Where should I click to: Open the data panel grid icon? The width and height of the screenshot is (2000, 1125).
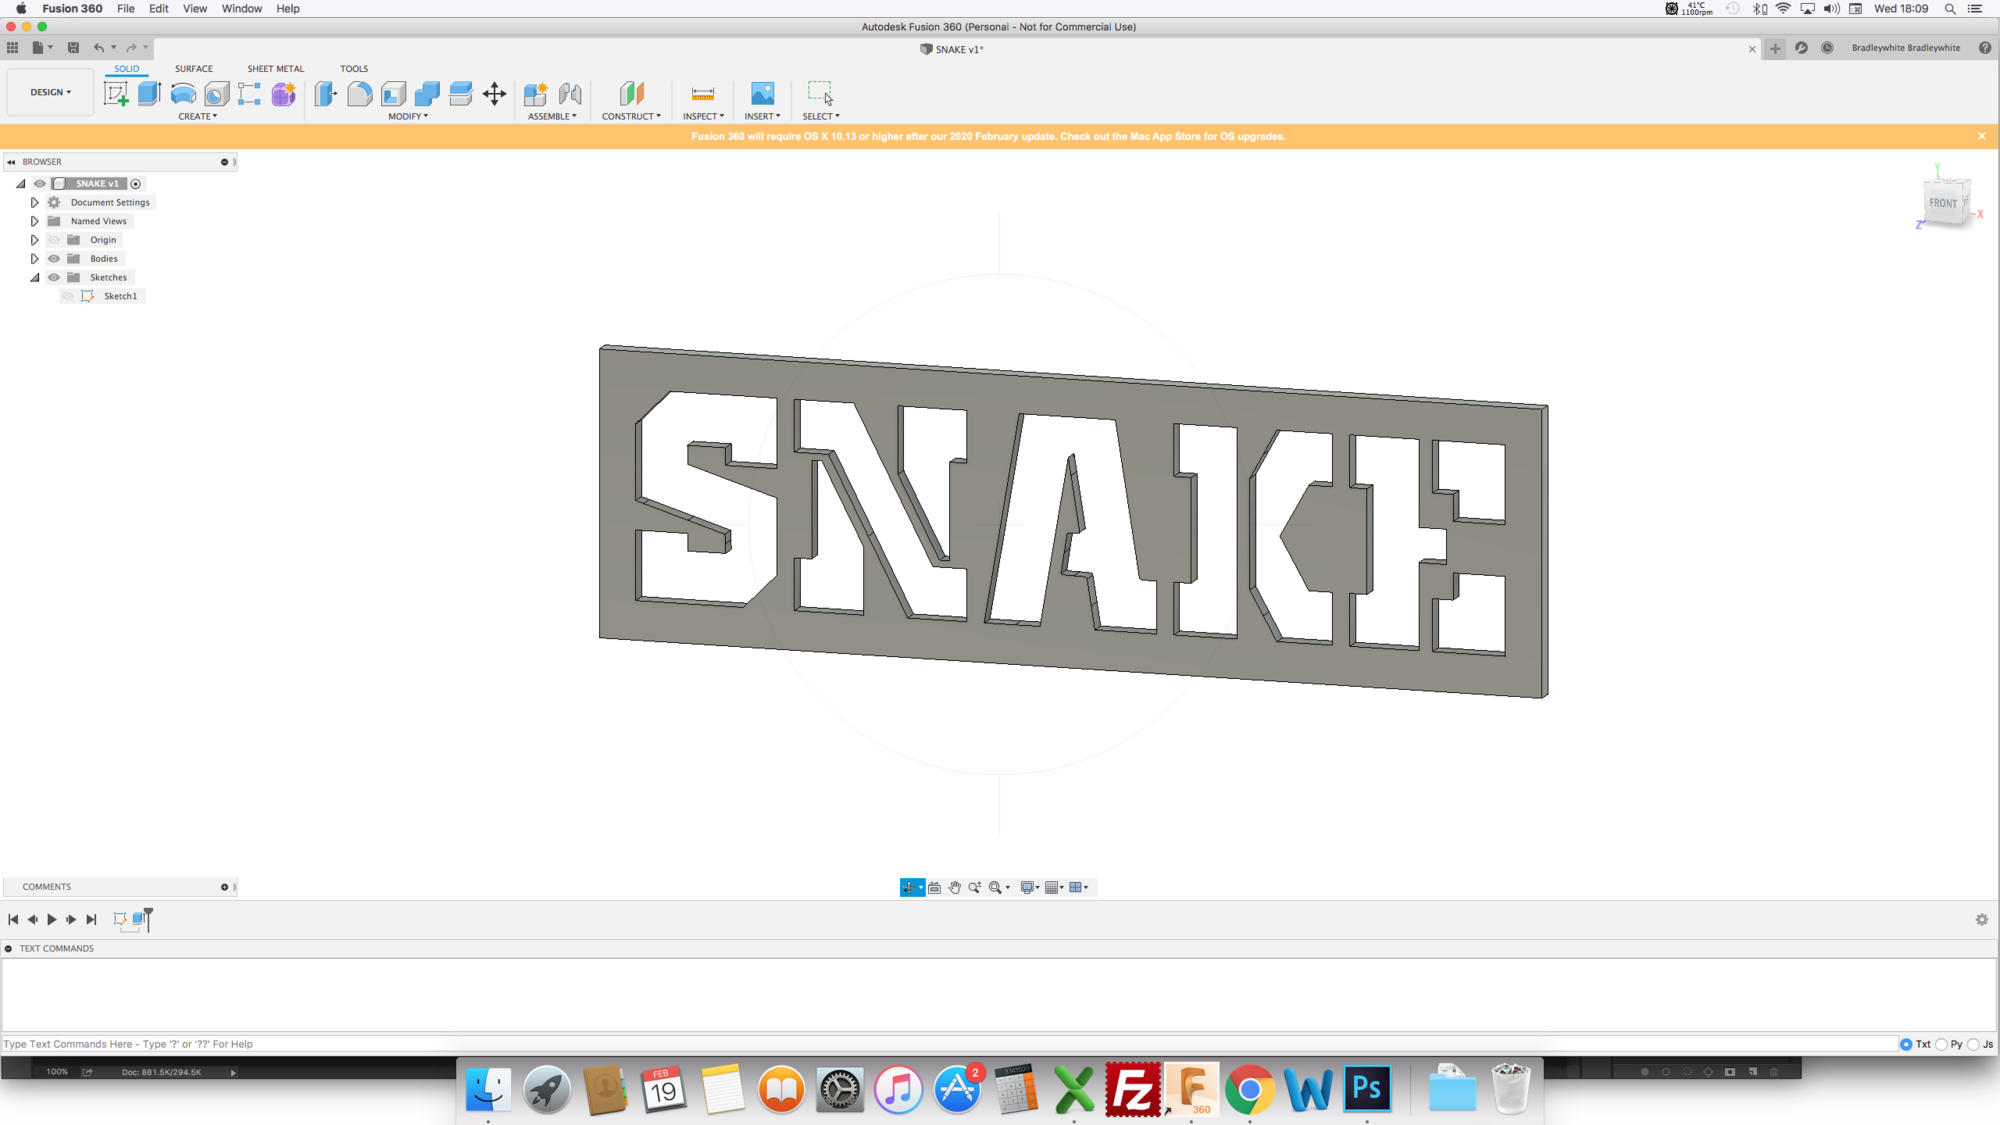pos(12,48)
